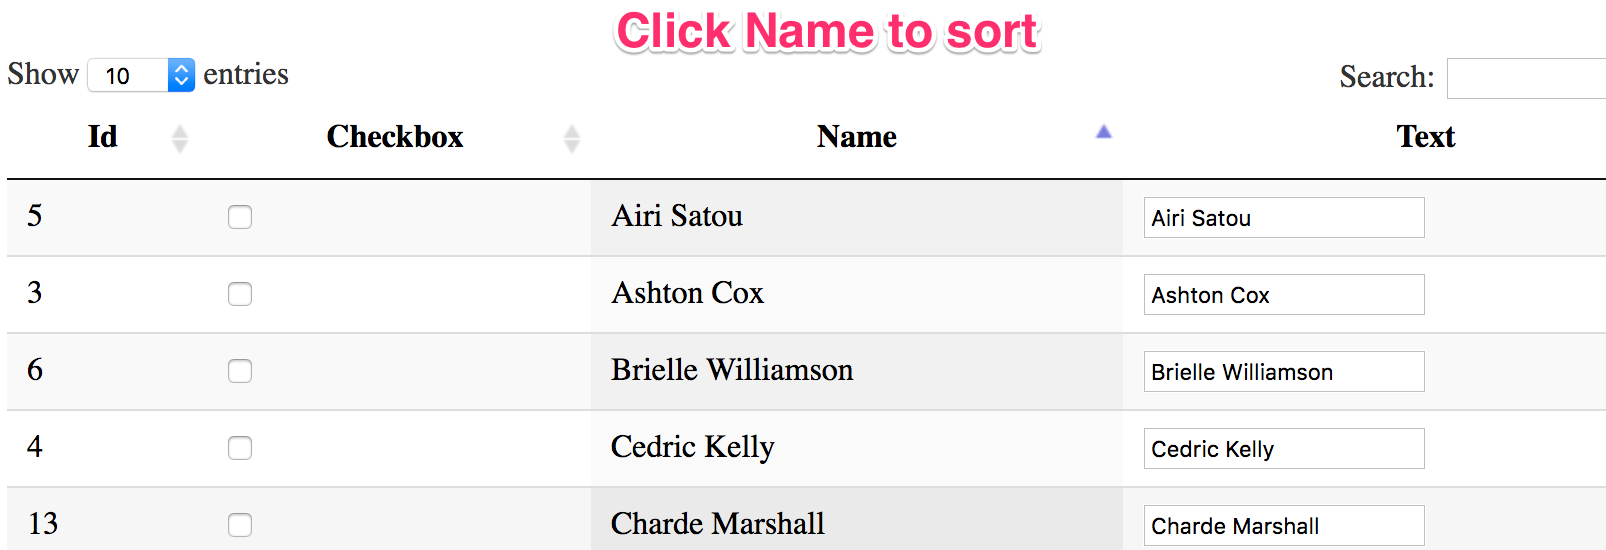Image resolution: width=1606 pixels, height=550 pixels.
Task: Click the Checkbox column header label
Action: point(395,137)
